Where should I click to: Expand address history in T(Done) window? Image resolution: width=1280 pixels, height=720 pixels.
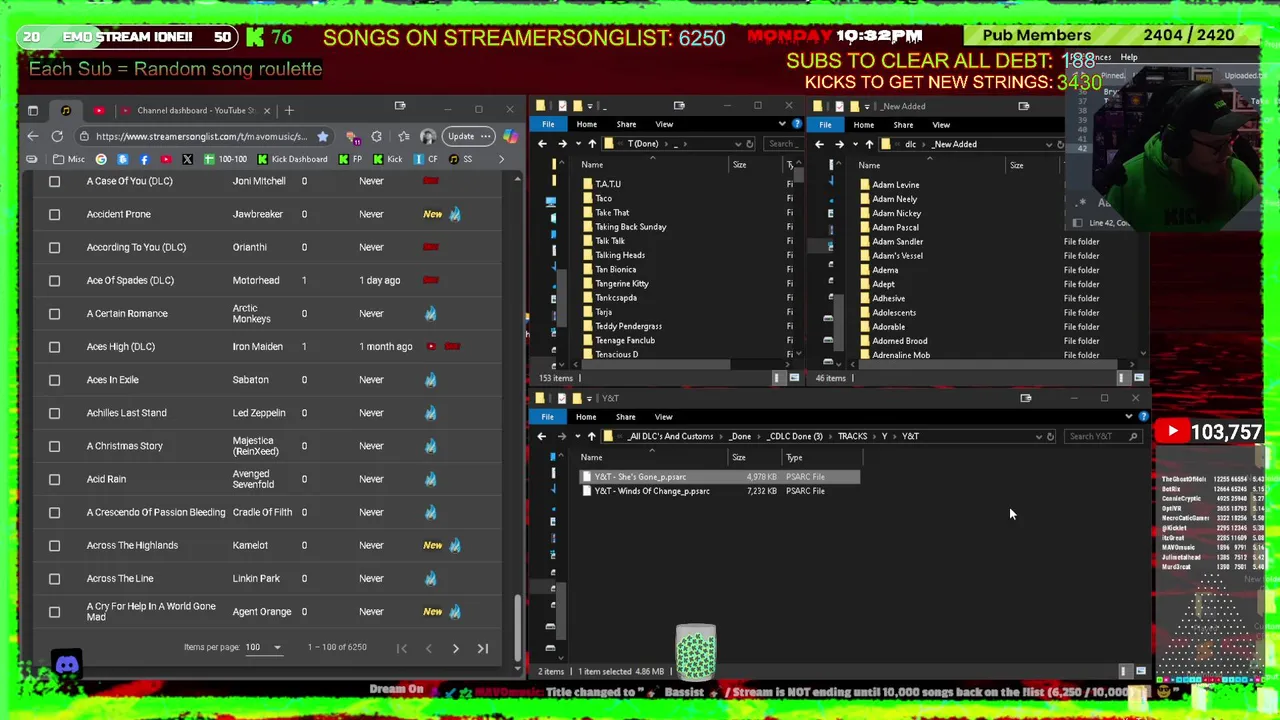[738, 144]
